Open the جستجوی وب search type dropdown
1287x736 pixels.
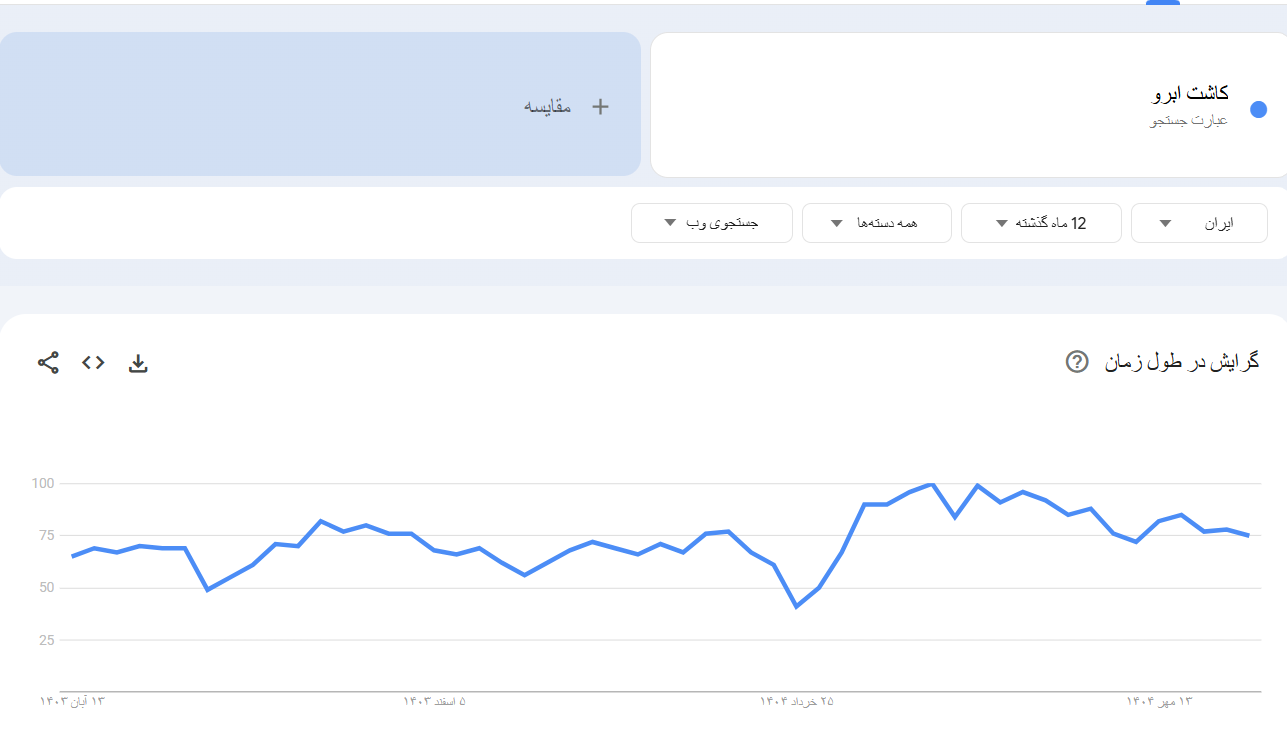coord(711,222)
